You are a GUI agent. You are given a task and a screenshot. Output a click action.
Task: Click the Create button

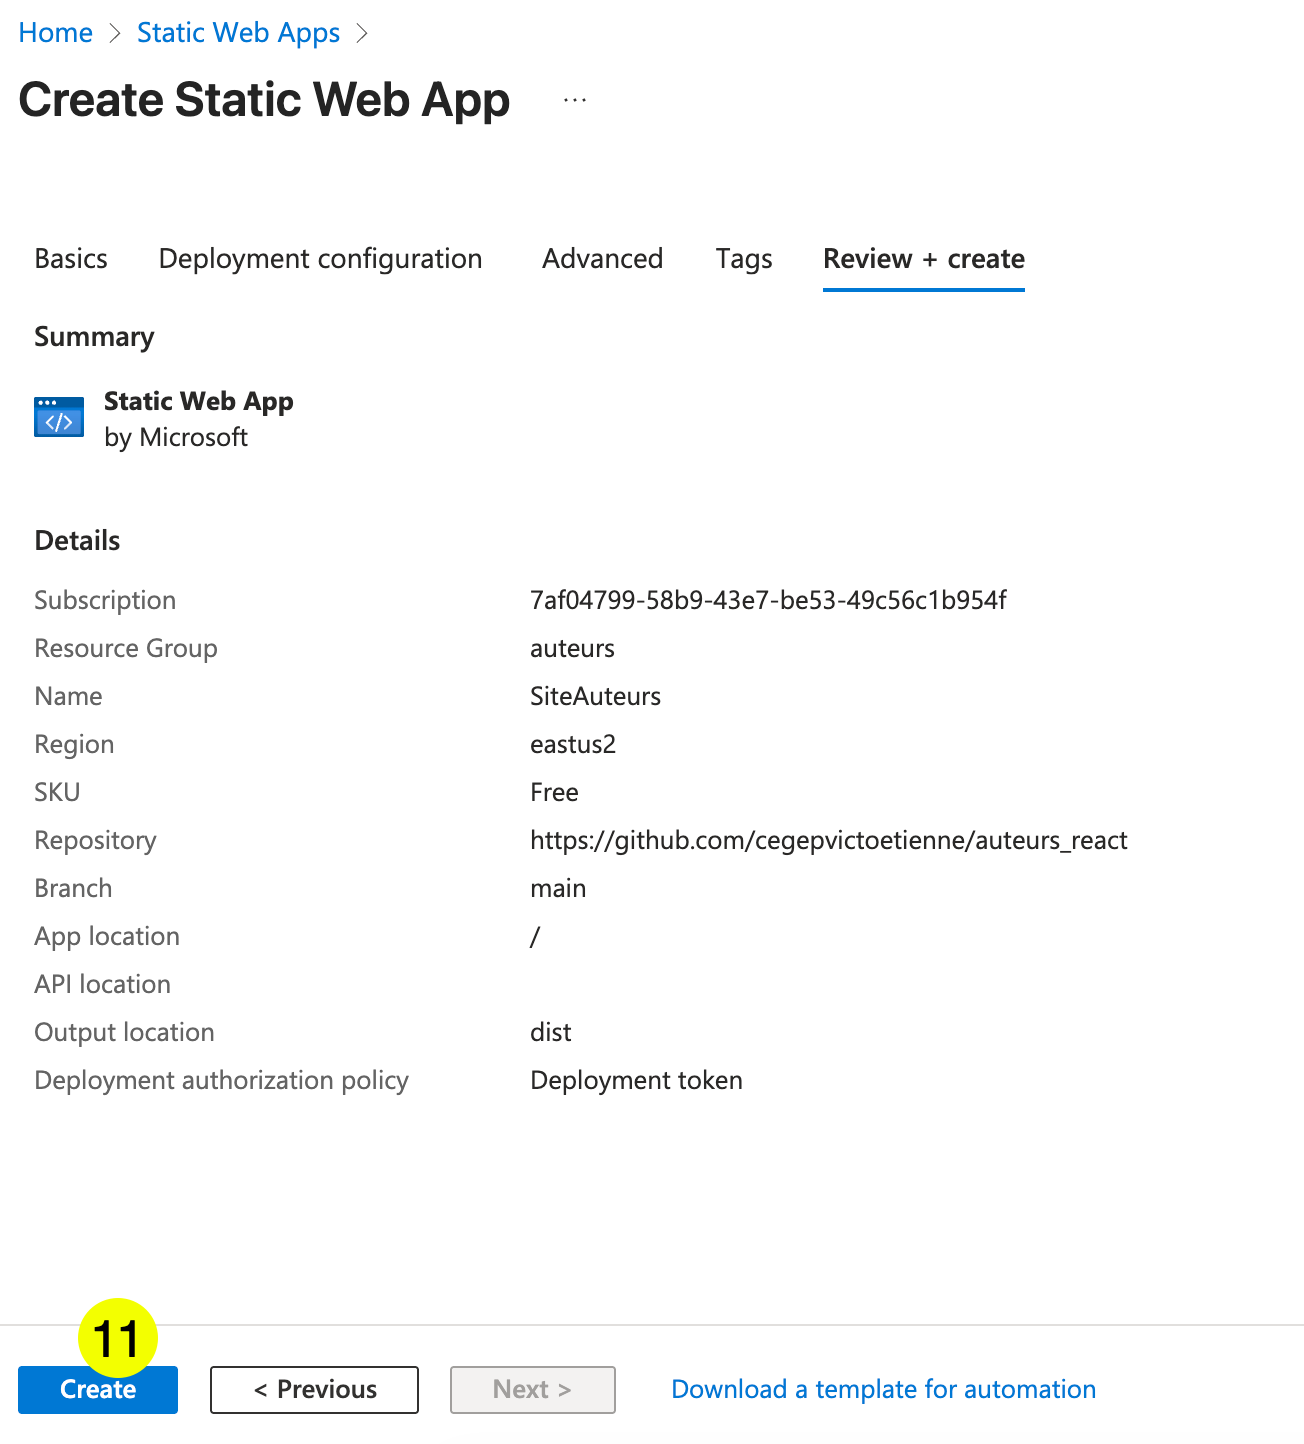tap(97, 1389)
